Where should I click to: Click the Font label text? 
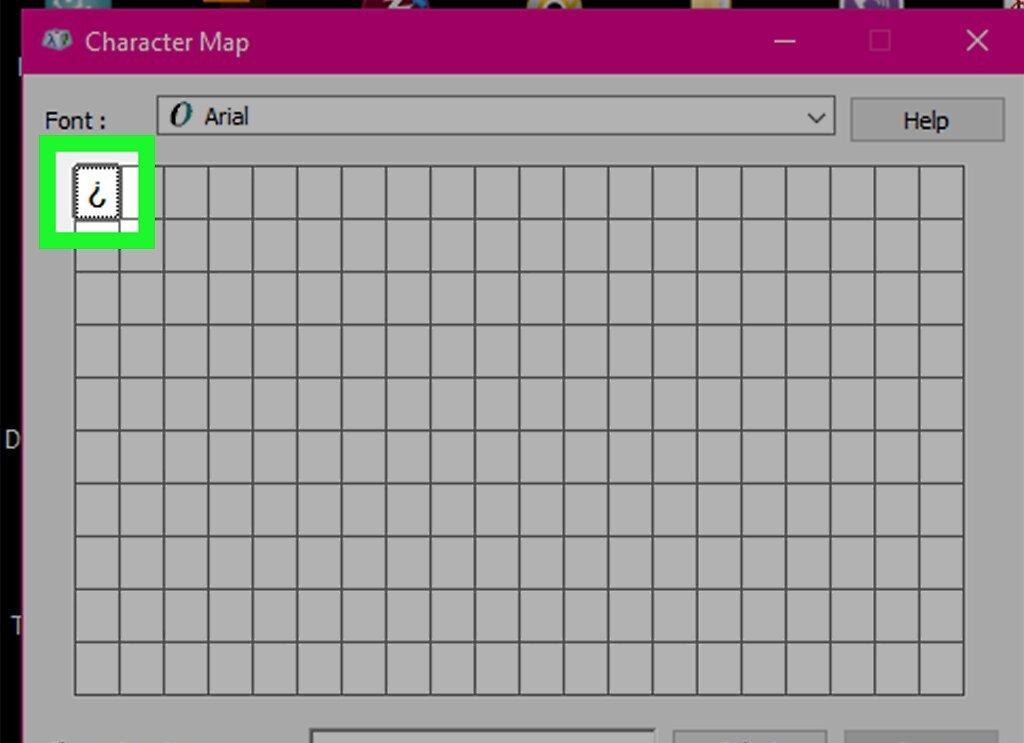pos(74,121)
